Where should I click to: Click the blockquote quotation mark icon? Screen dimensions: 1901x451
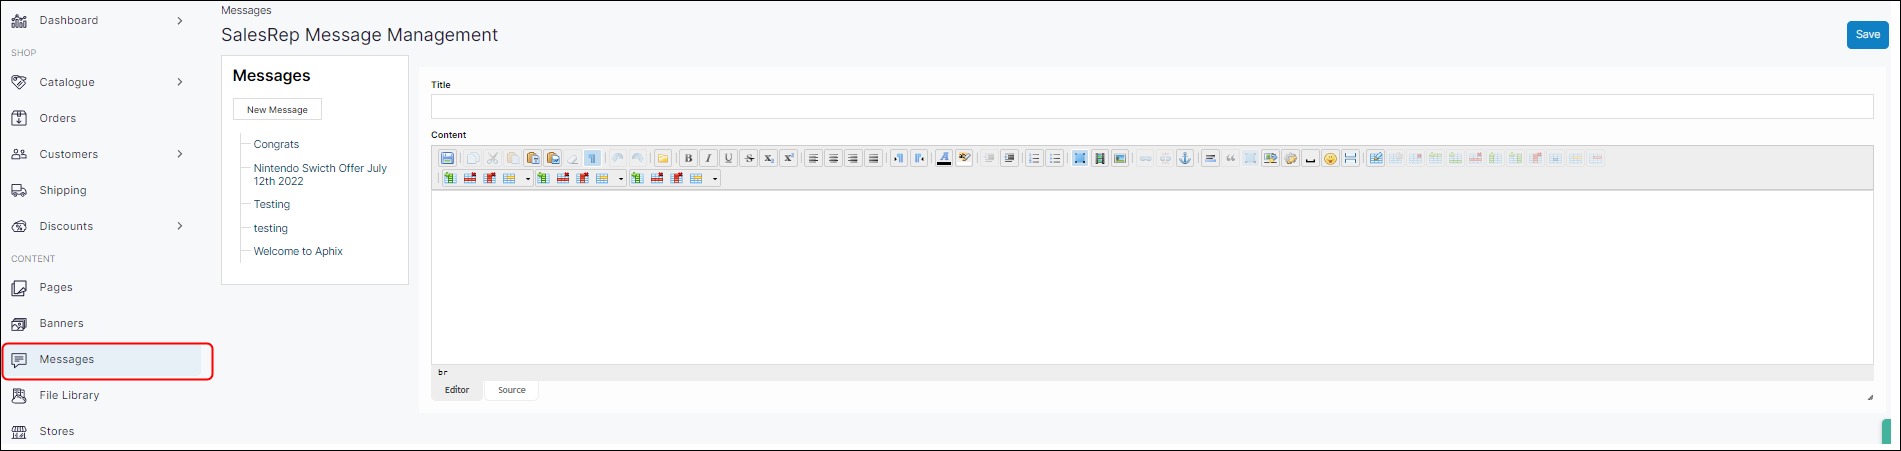pyautogui.click(x=1230, y=158)
